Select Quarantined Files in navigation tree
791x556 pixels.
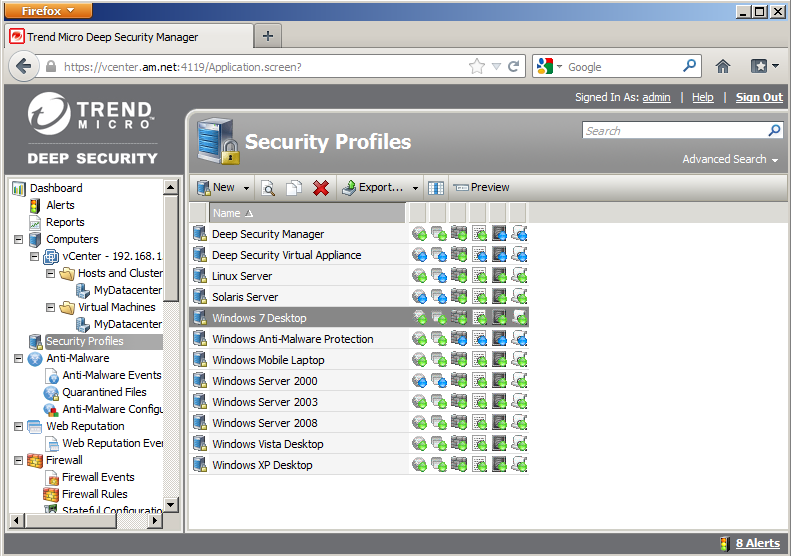coord(104,392)
